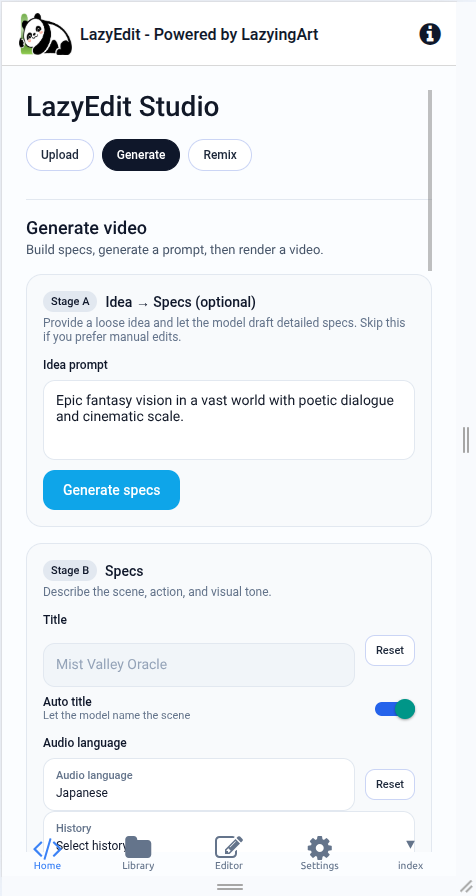Open the info icon in header
The image size is (476, 896).
[x=430, y=34]
